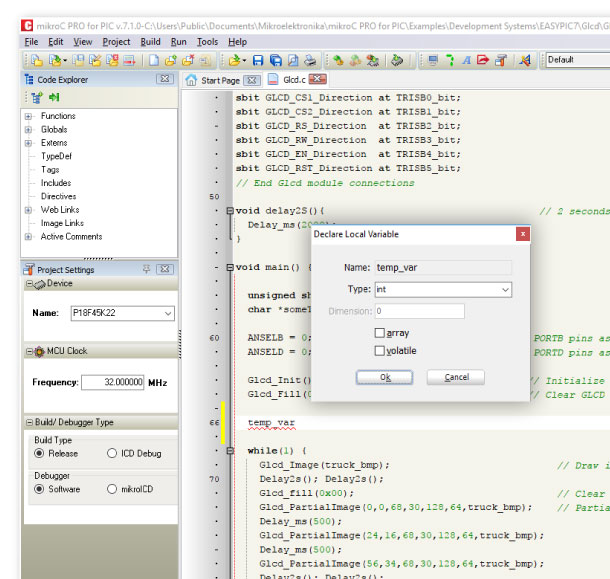Close the Start Page tab
This screenshot has width=610, height=579.
(x=252, y=81)
